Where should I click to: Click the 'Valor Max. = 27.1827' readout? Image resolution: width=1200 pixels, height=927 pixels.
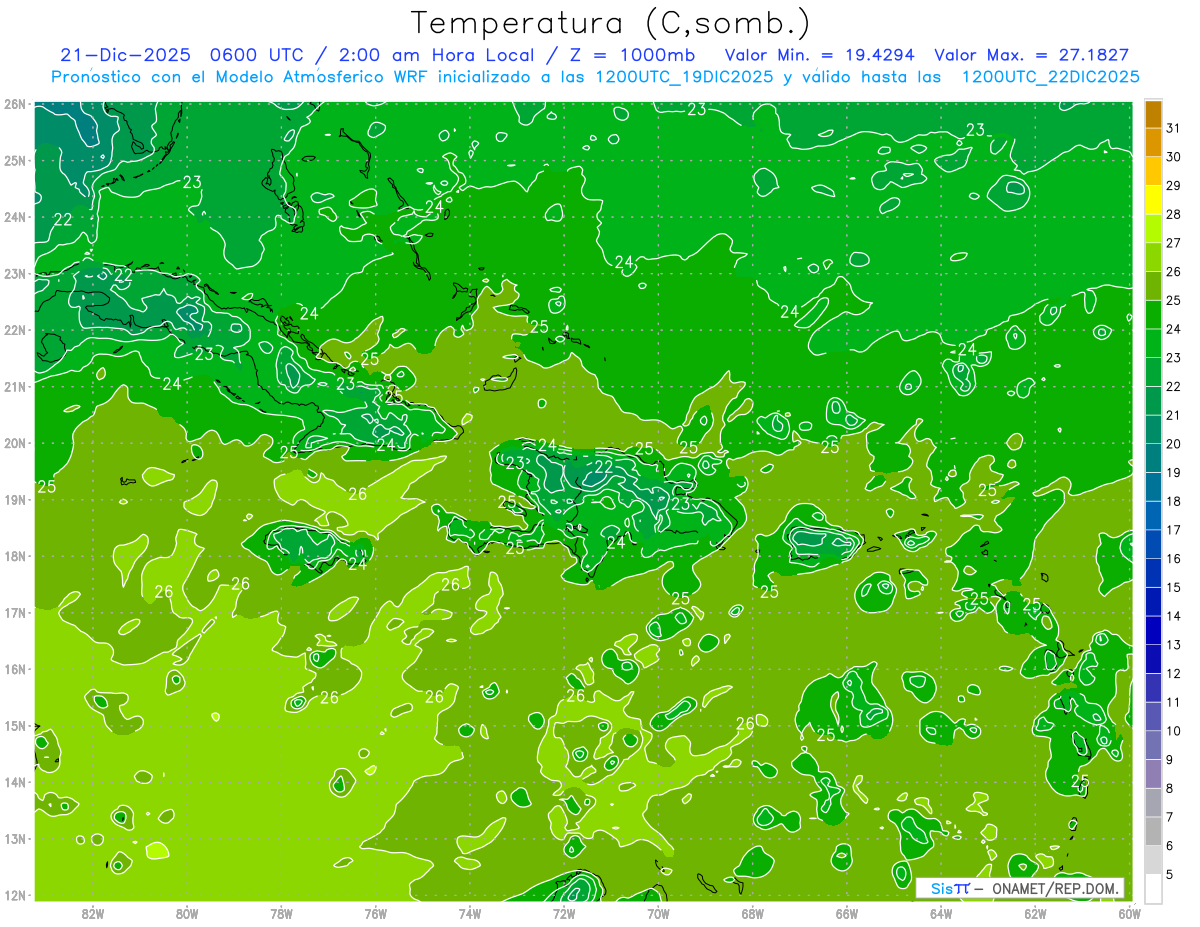coord(1032,55)
